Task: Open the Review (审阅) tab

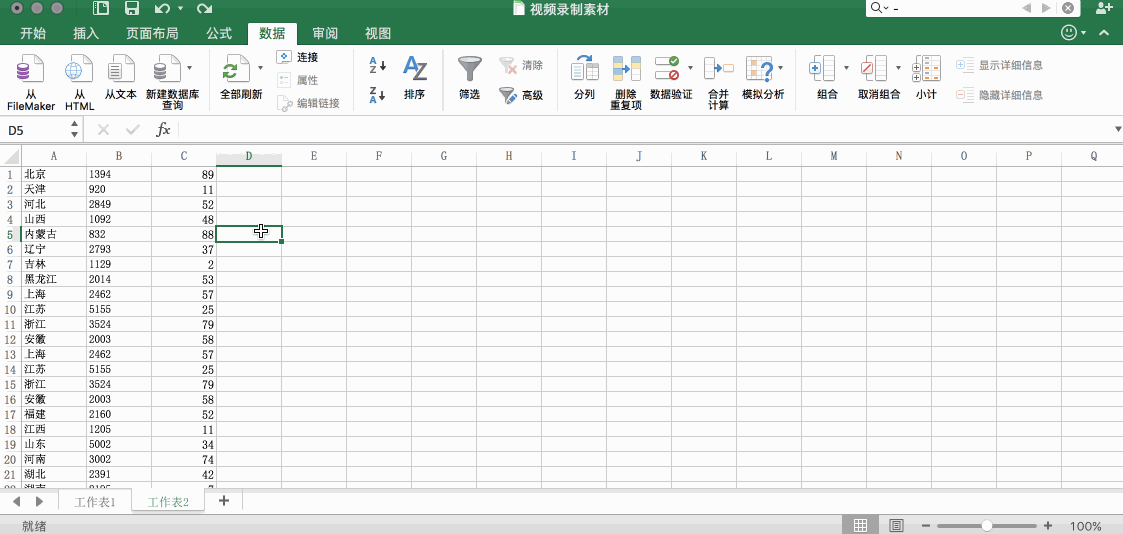Action: pyautogui.click(x=325, y=33)
